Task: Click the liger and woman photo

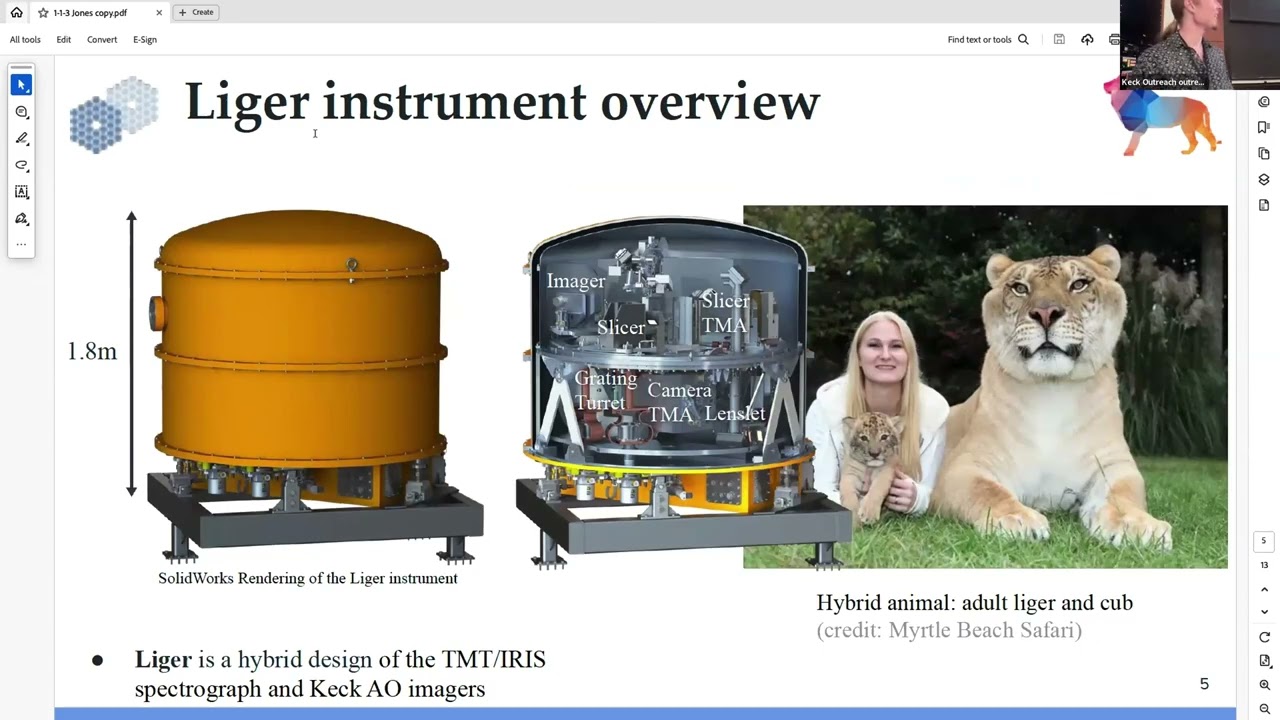Action: (x=985, y=387)
